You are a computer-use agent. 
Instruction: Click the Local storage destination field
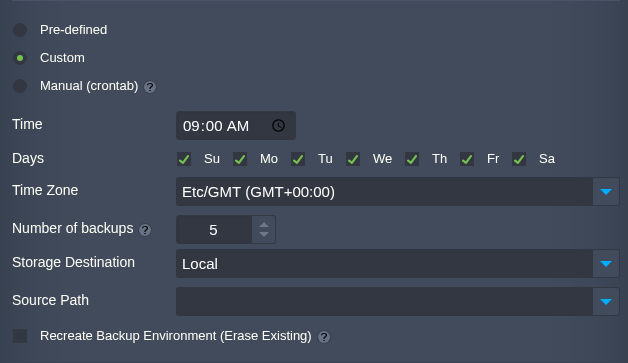click(x=384, y=264)
